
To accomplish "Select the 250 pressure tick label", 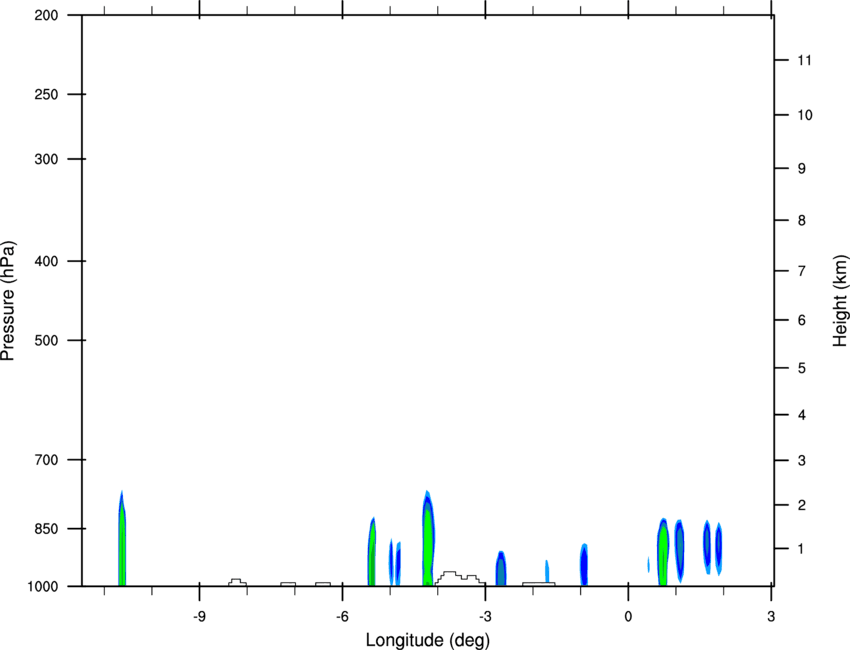I will click(46, 94).
